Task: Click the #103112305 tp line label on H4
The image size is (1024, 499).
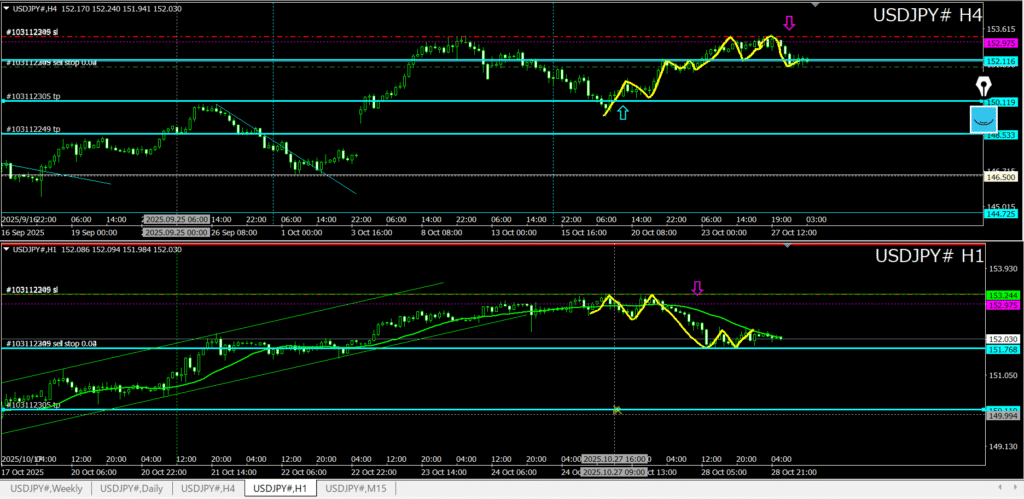Action: pyautogui.click(x=34, y=97)
